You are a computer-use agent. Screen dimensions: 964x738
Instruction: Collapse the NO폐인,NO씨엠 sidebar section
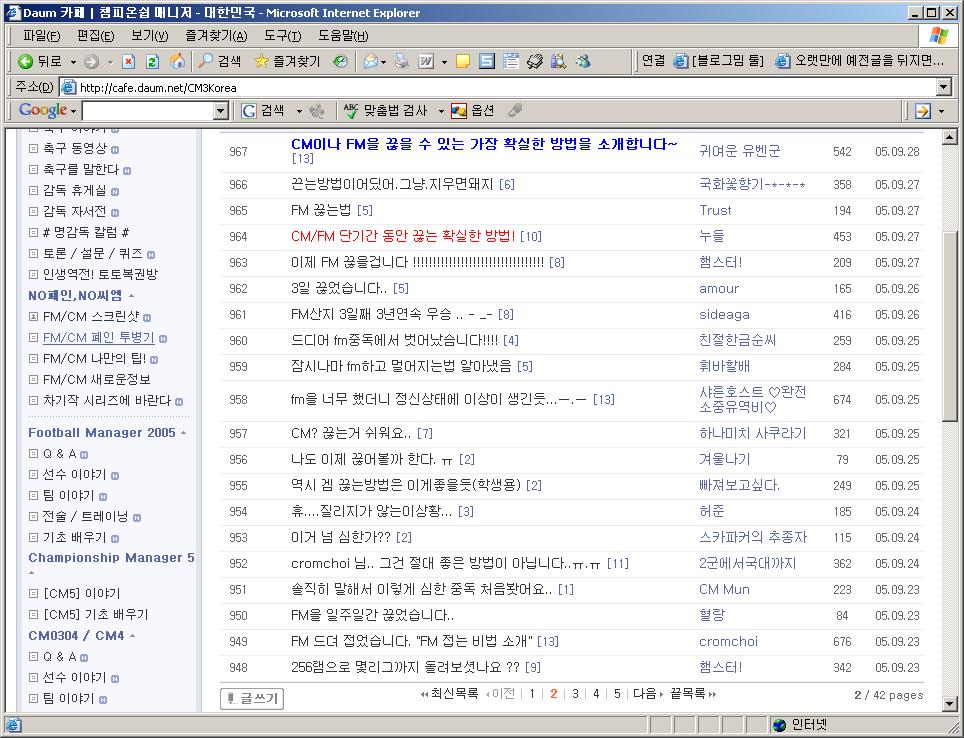tap(132, 296)
